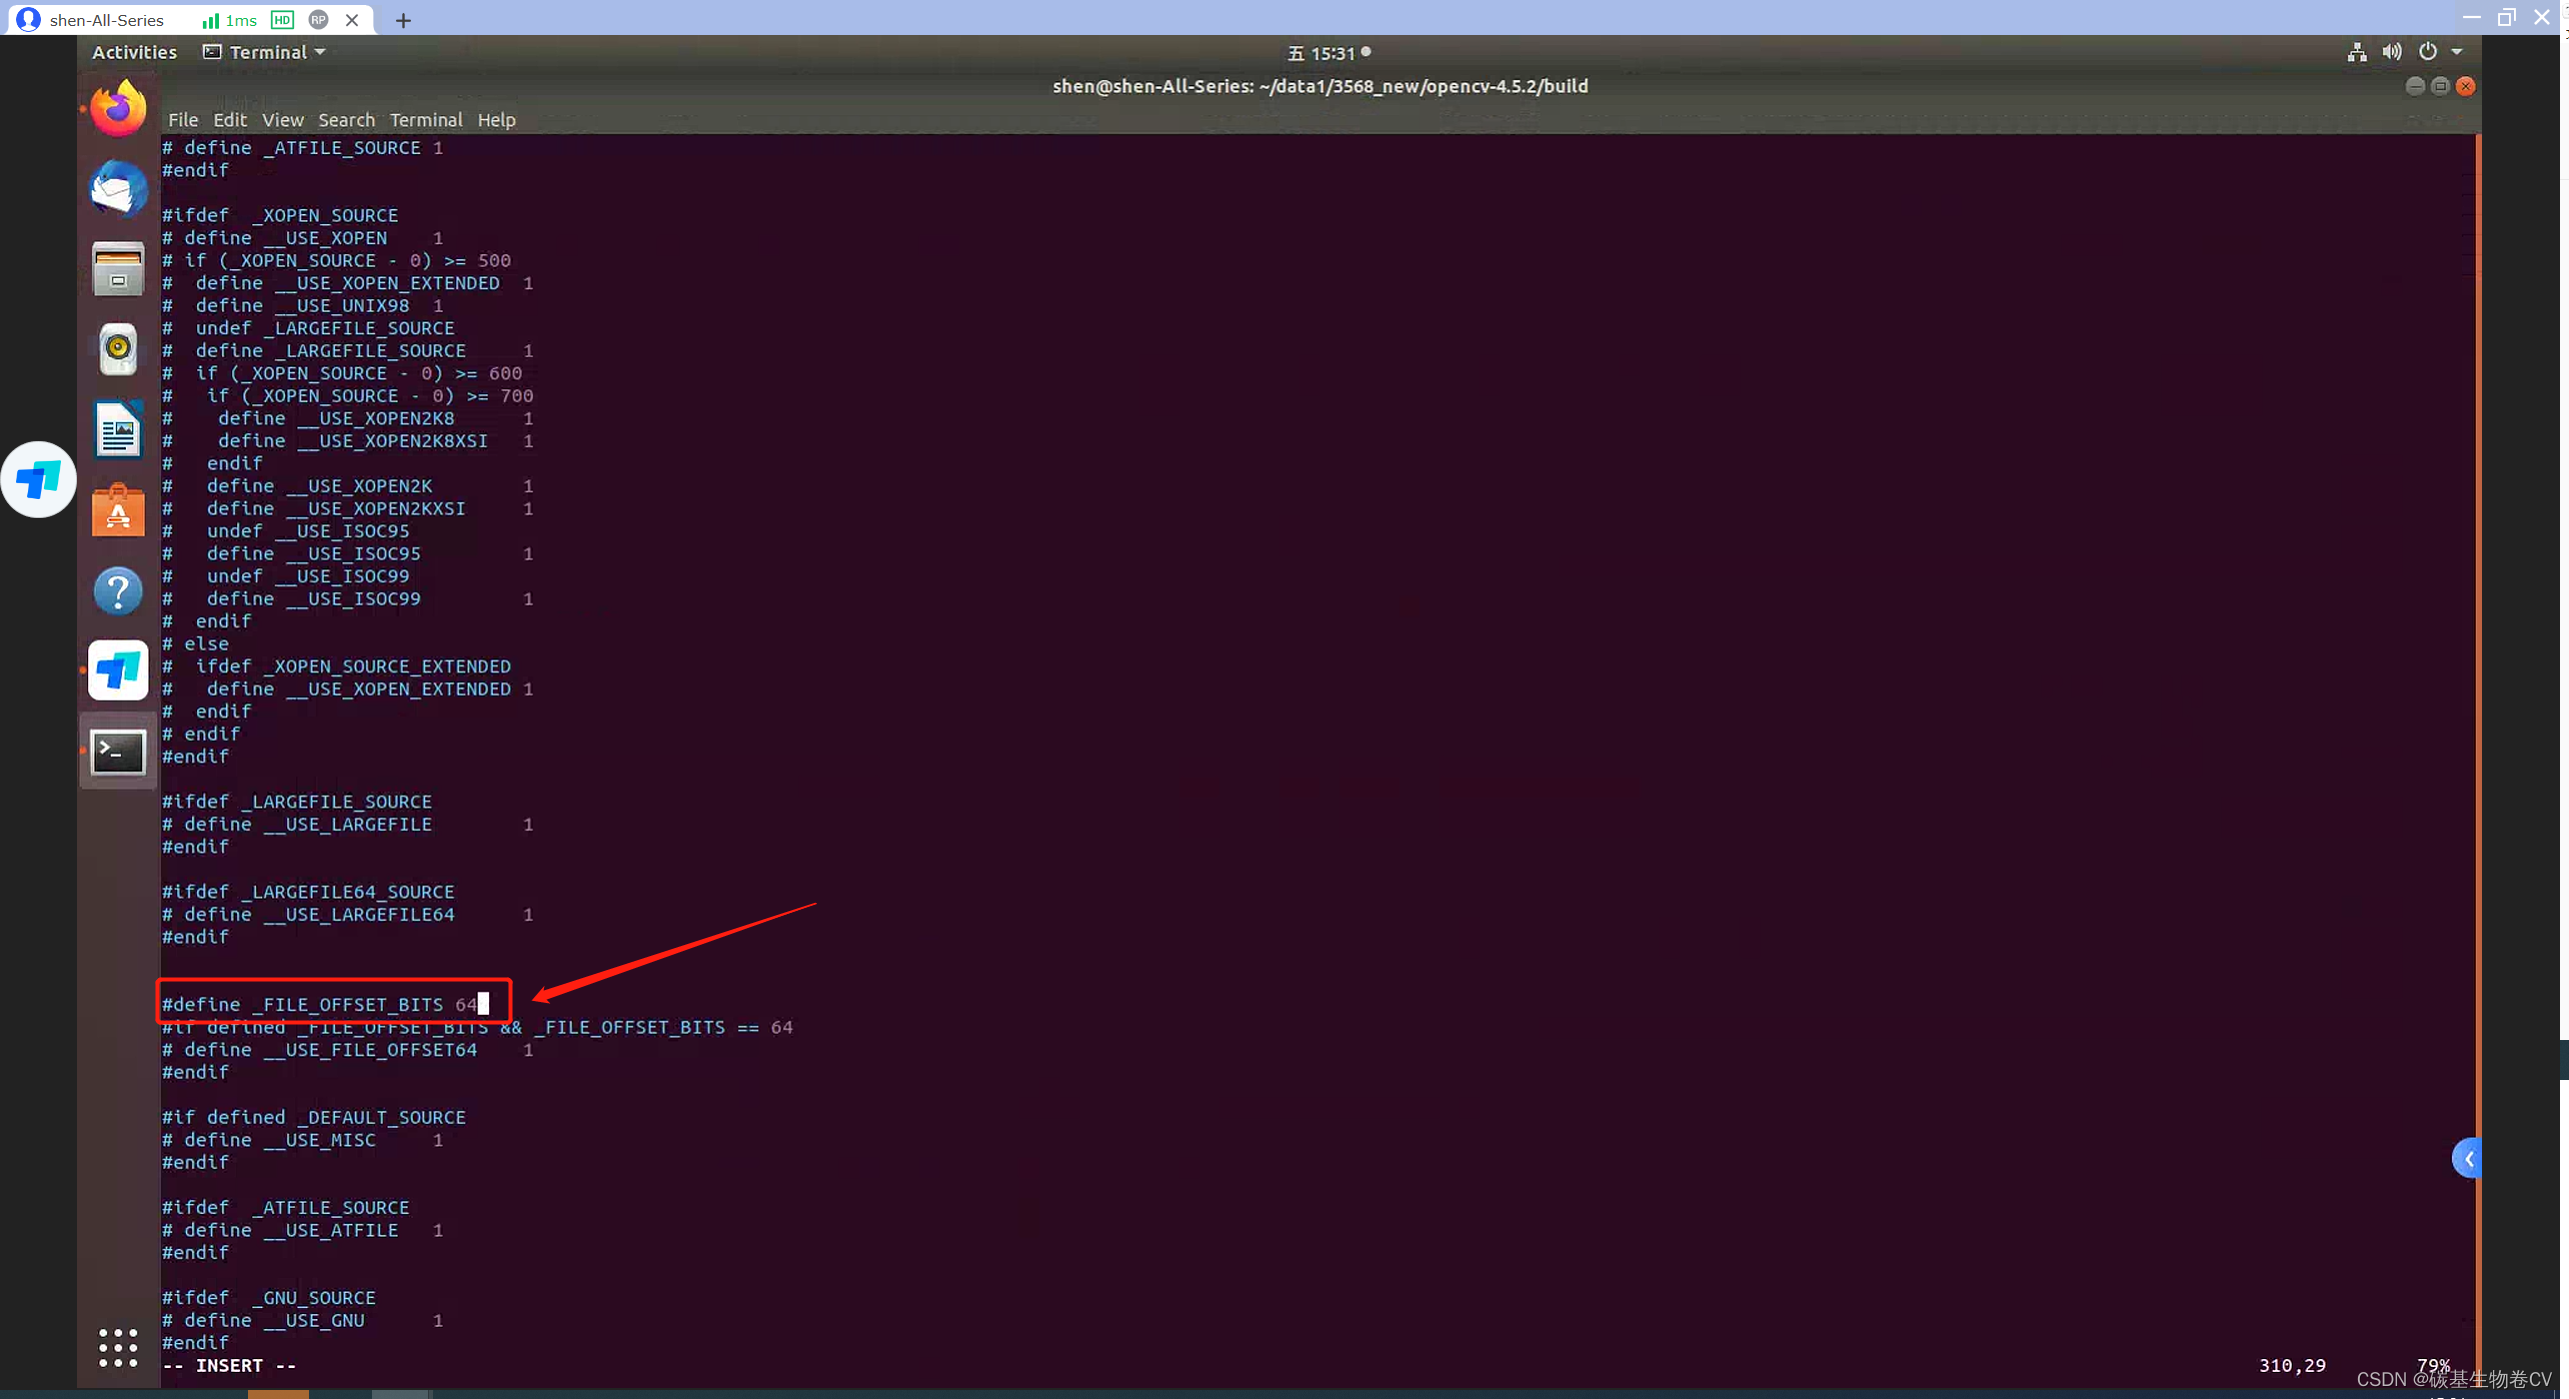This screenshot has width=2569, height=1399.
Task: Click '# define __USE_LARGEFILE64' line
Action: (347, 914)
